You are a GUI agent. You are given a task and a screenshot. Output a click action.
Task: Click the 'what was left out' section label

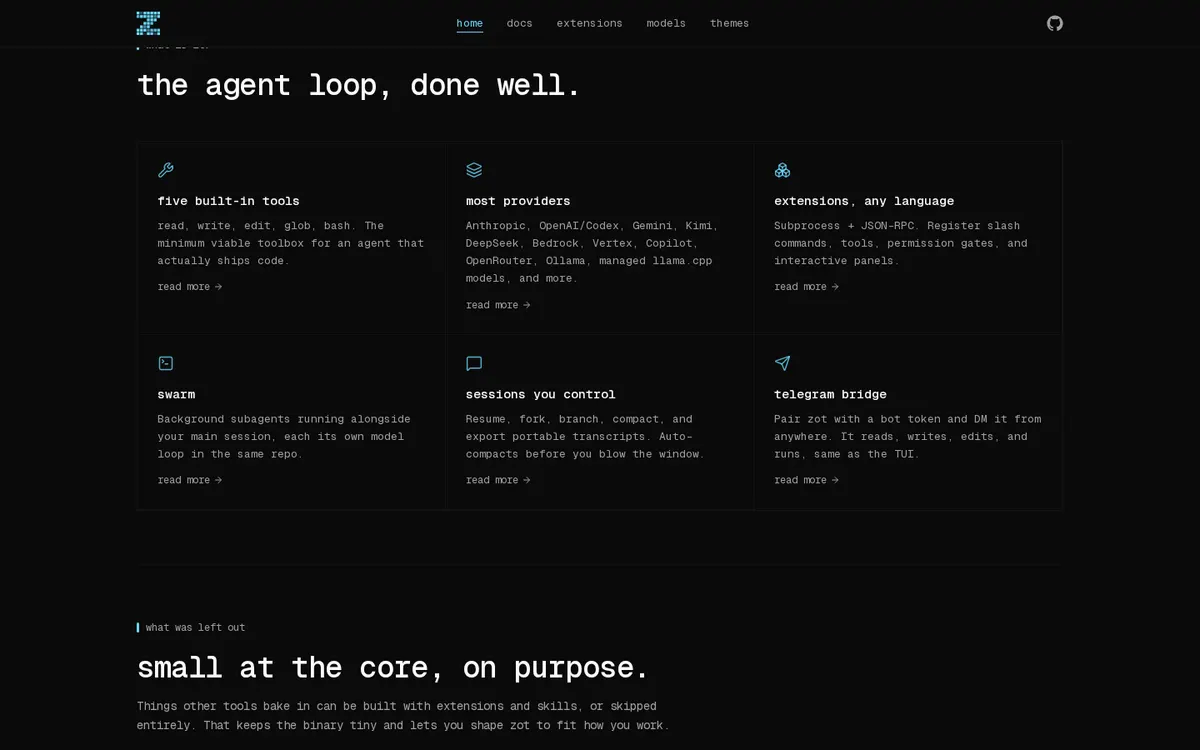195,628
